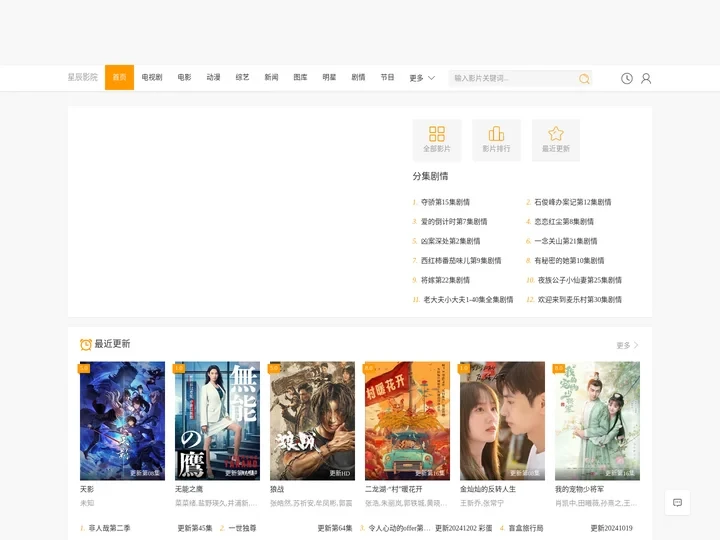Open 盲盒旅行局 list entry
The width and height of the screenshot is (720, 540).
click(x=526, y=529)
